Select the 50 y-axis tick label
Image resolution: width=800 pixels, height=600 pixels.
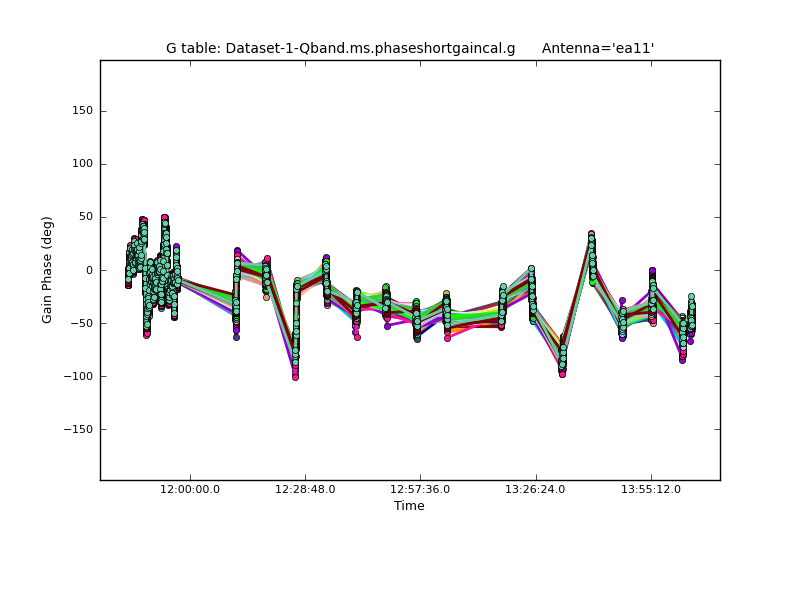[x=84, y=217]
